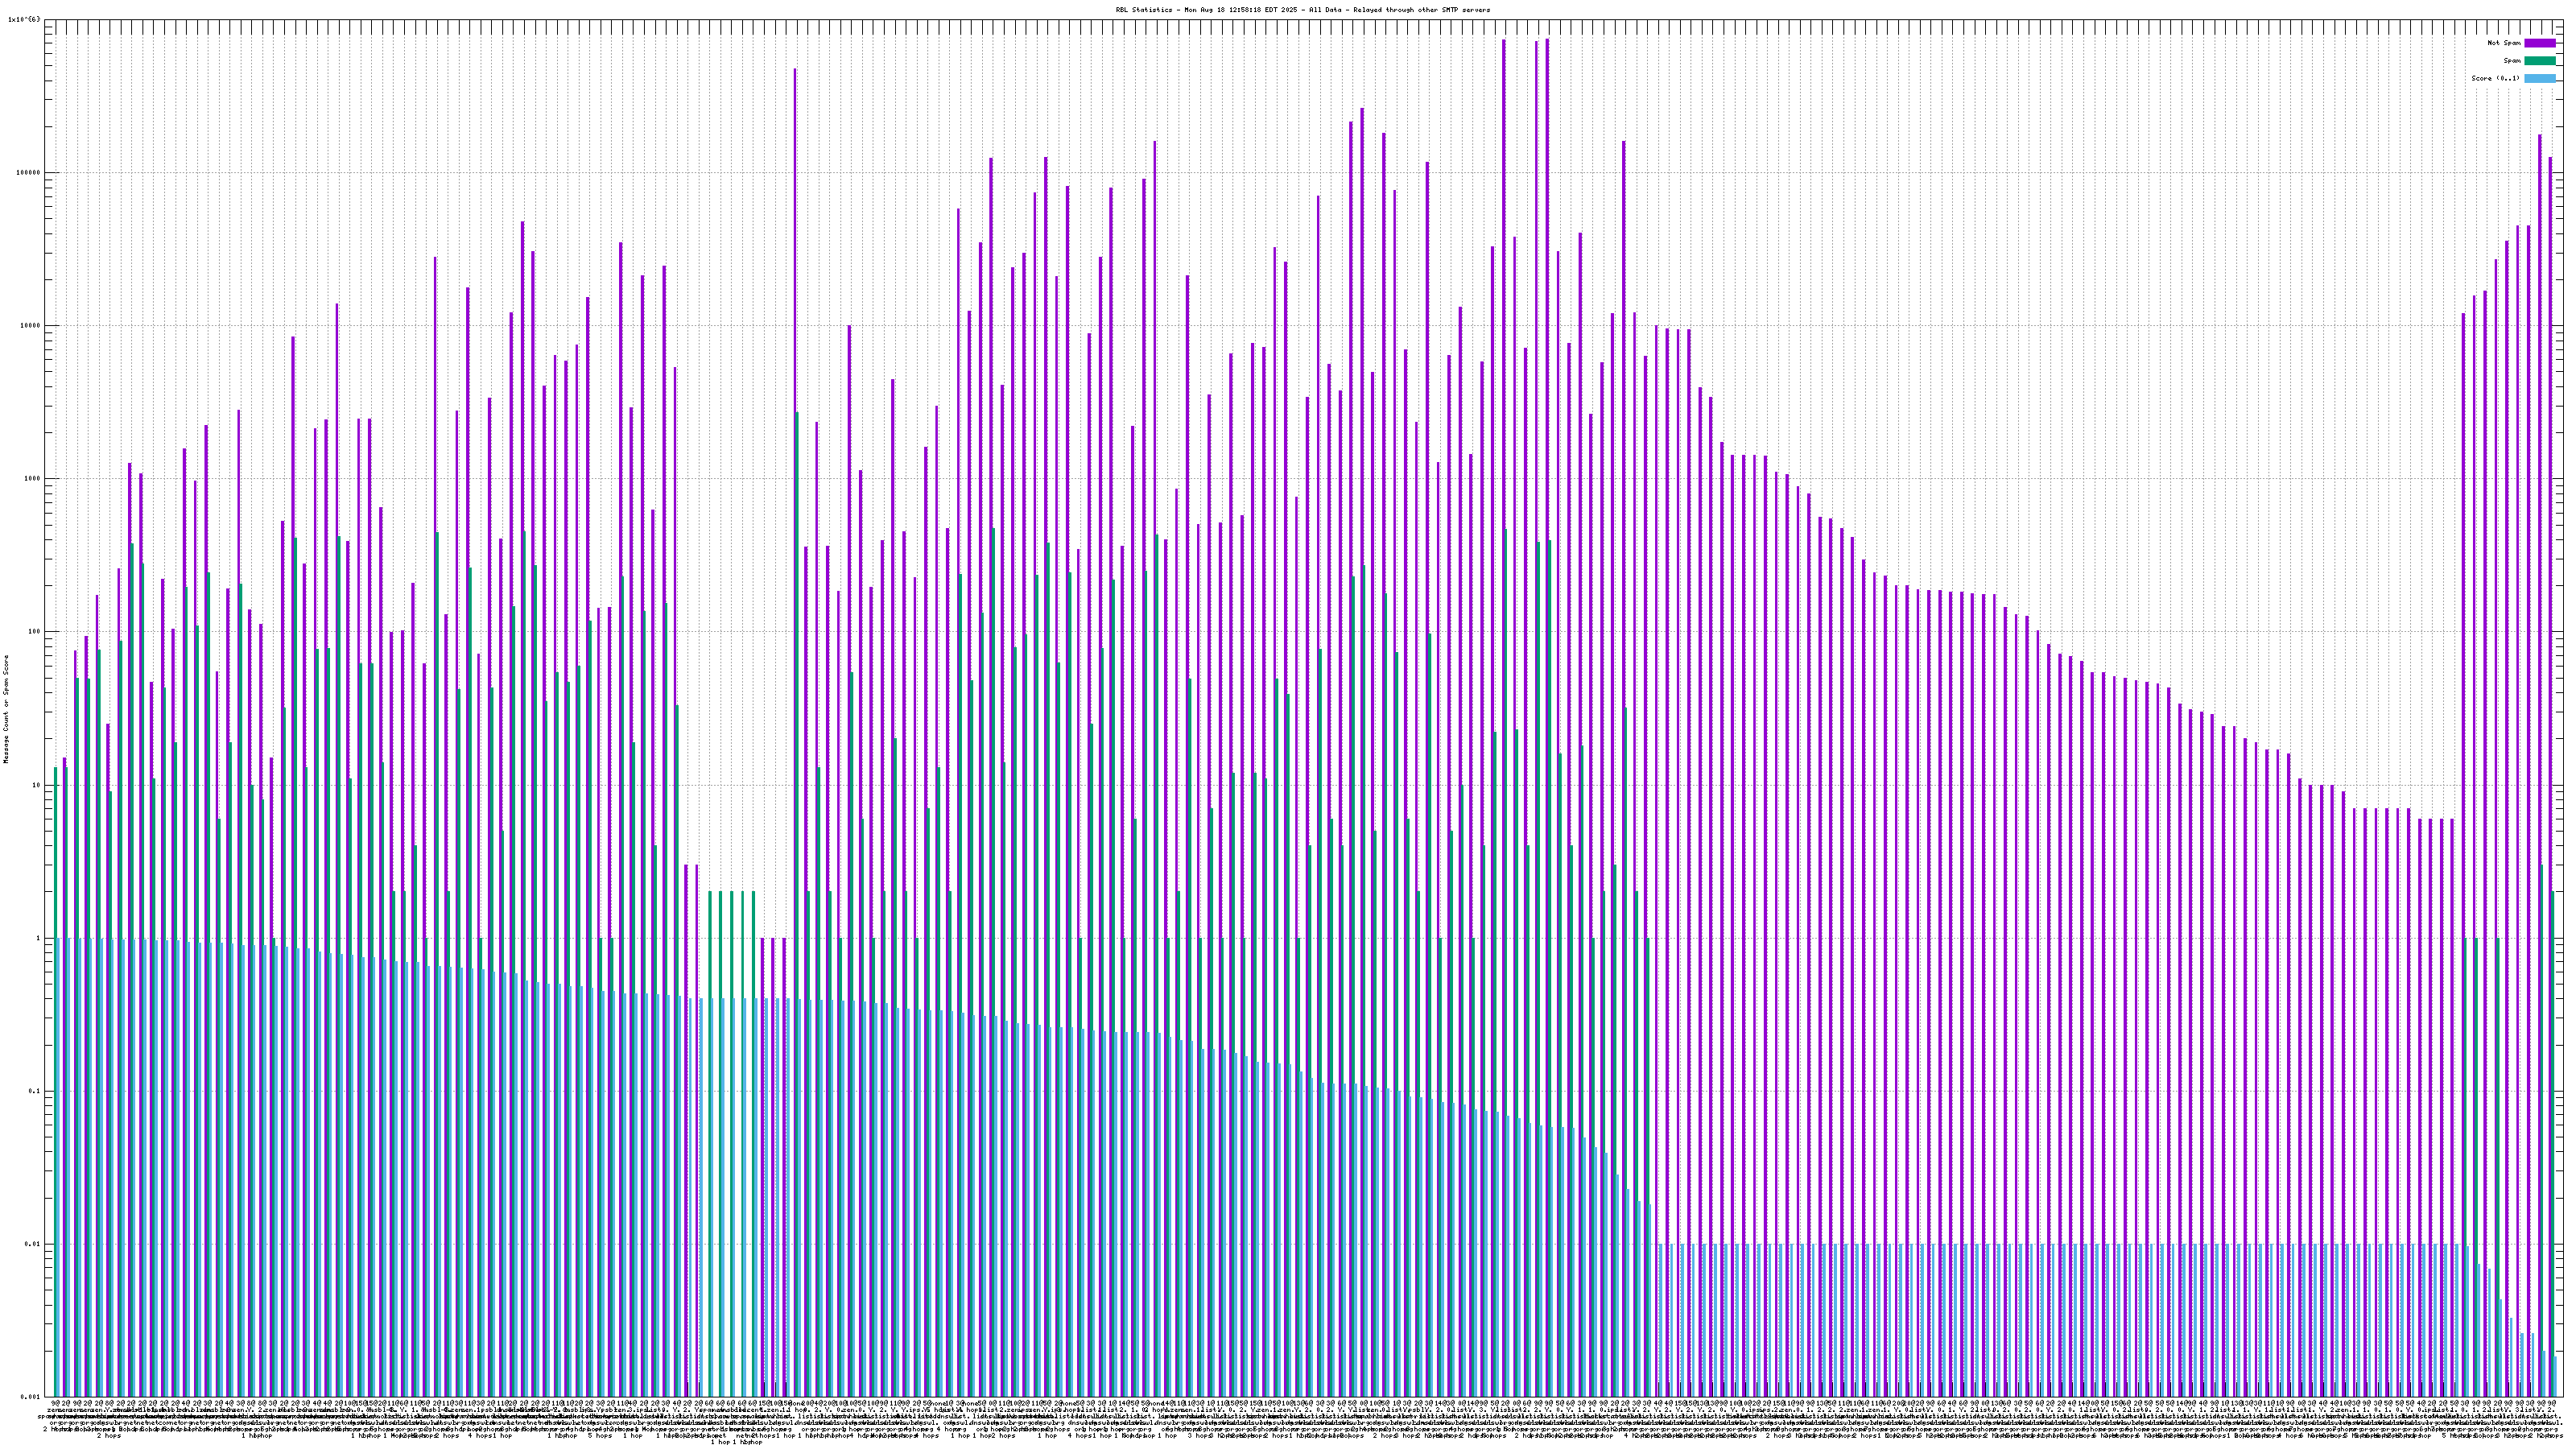
Task: Click the 'Not Spam' legend label
Action: coord(2504,43)
